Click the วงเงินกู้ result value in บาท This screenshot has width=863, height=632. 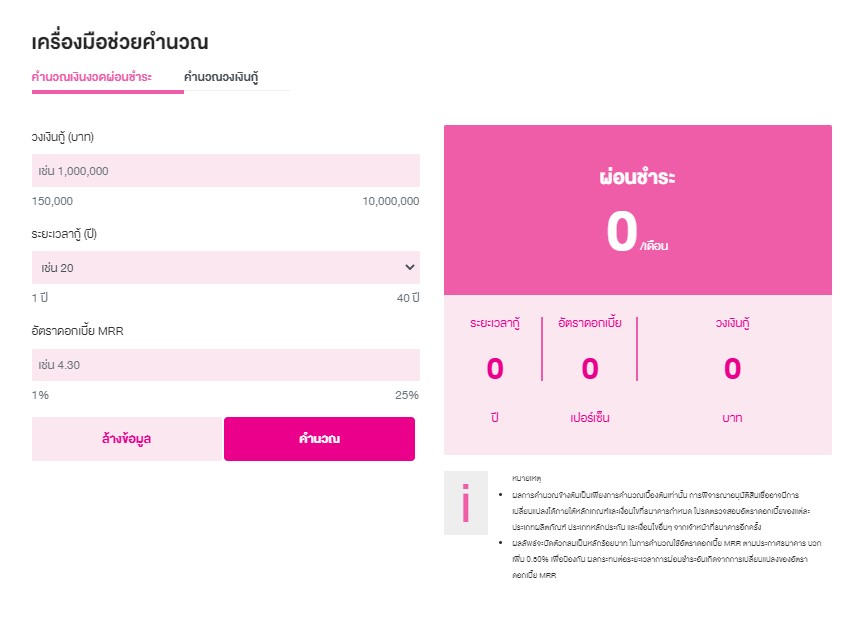(733, 369)
